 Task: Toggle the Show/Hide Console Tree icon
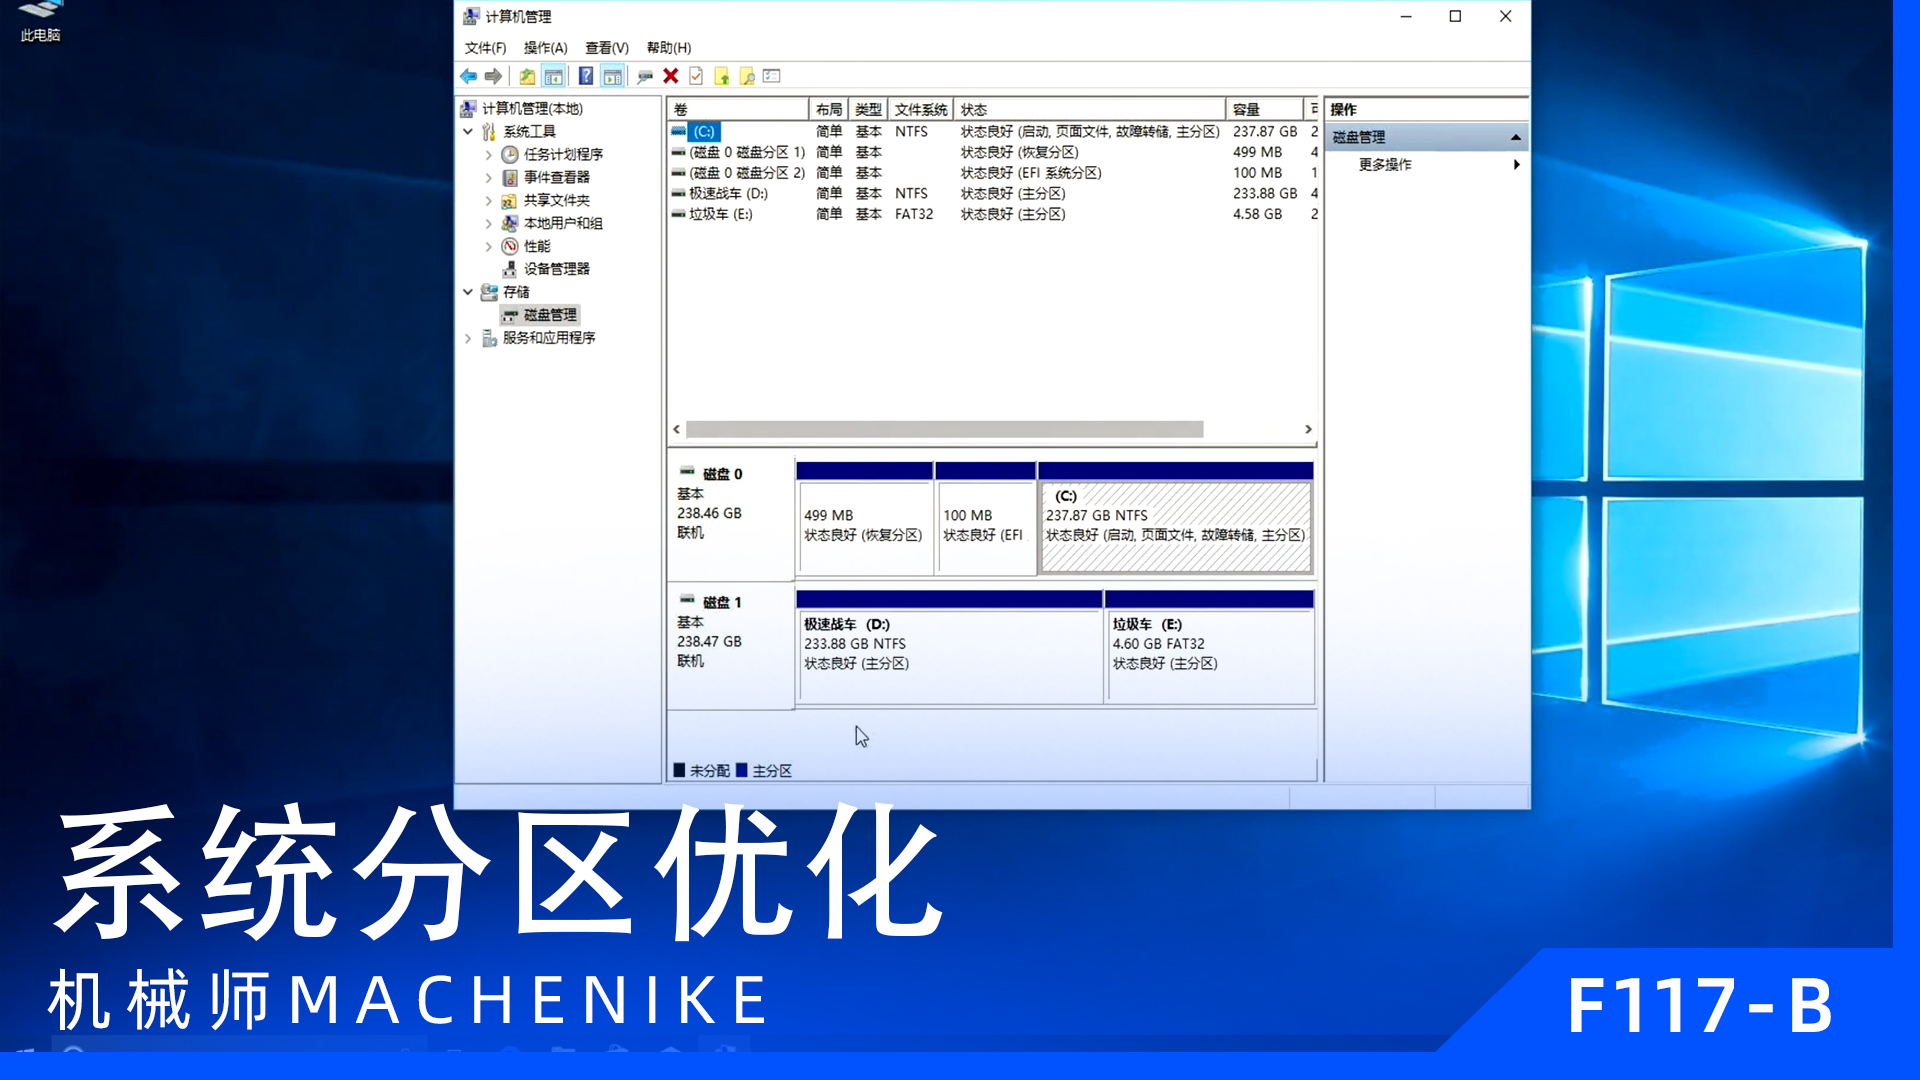tap(553, 76)
